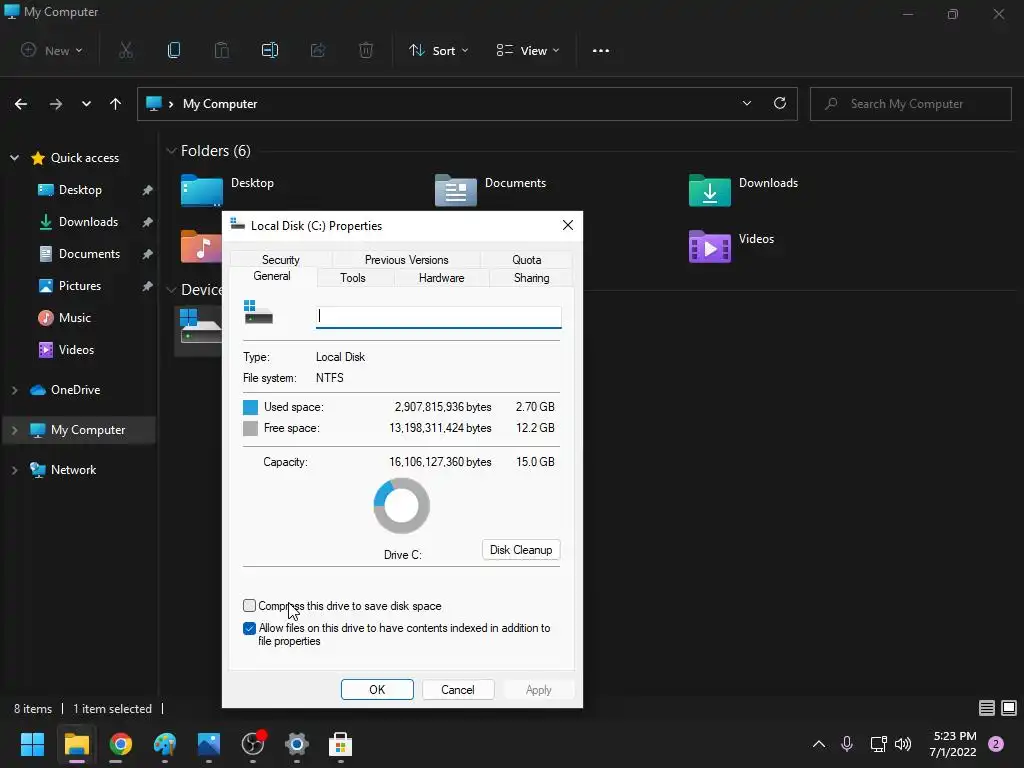1024x768 pixels.
Task: Click the Copy icon in toolbar
Action: pyautogui.click(x=174, y=50)
